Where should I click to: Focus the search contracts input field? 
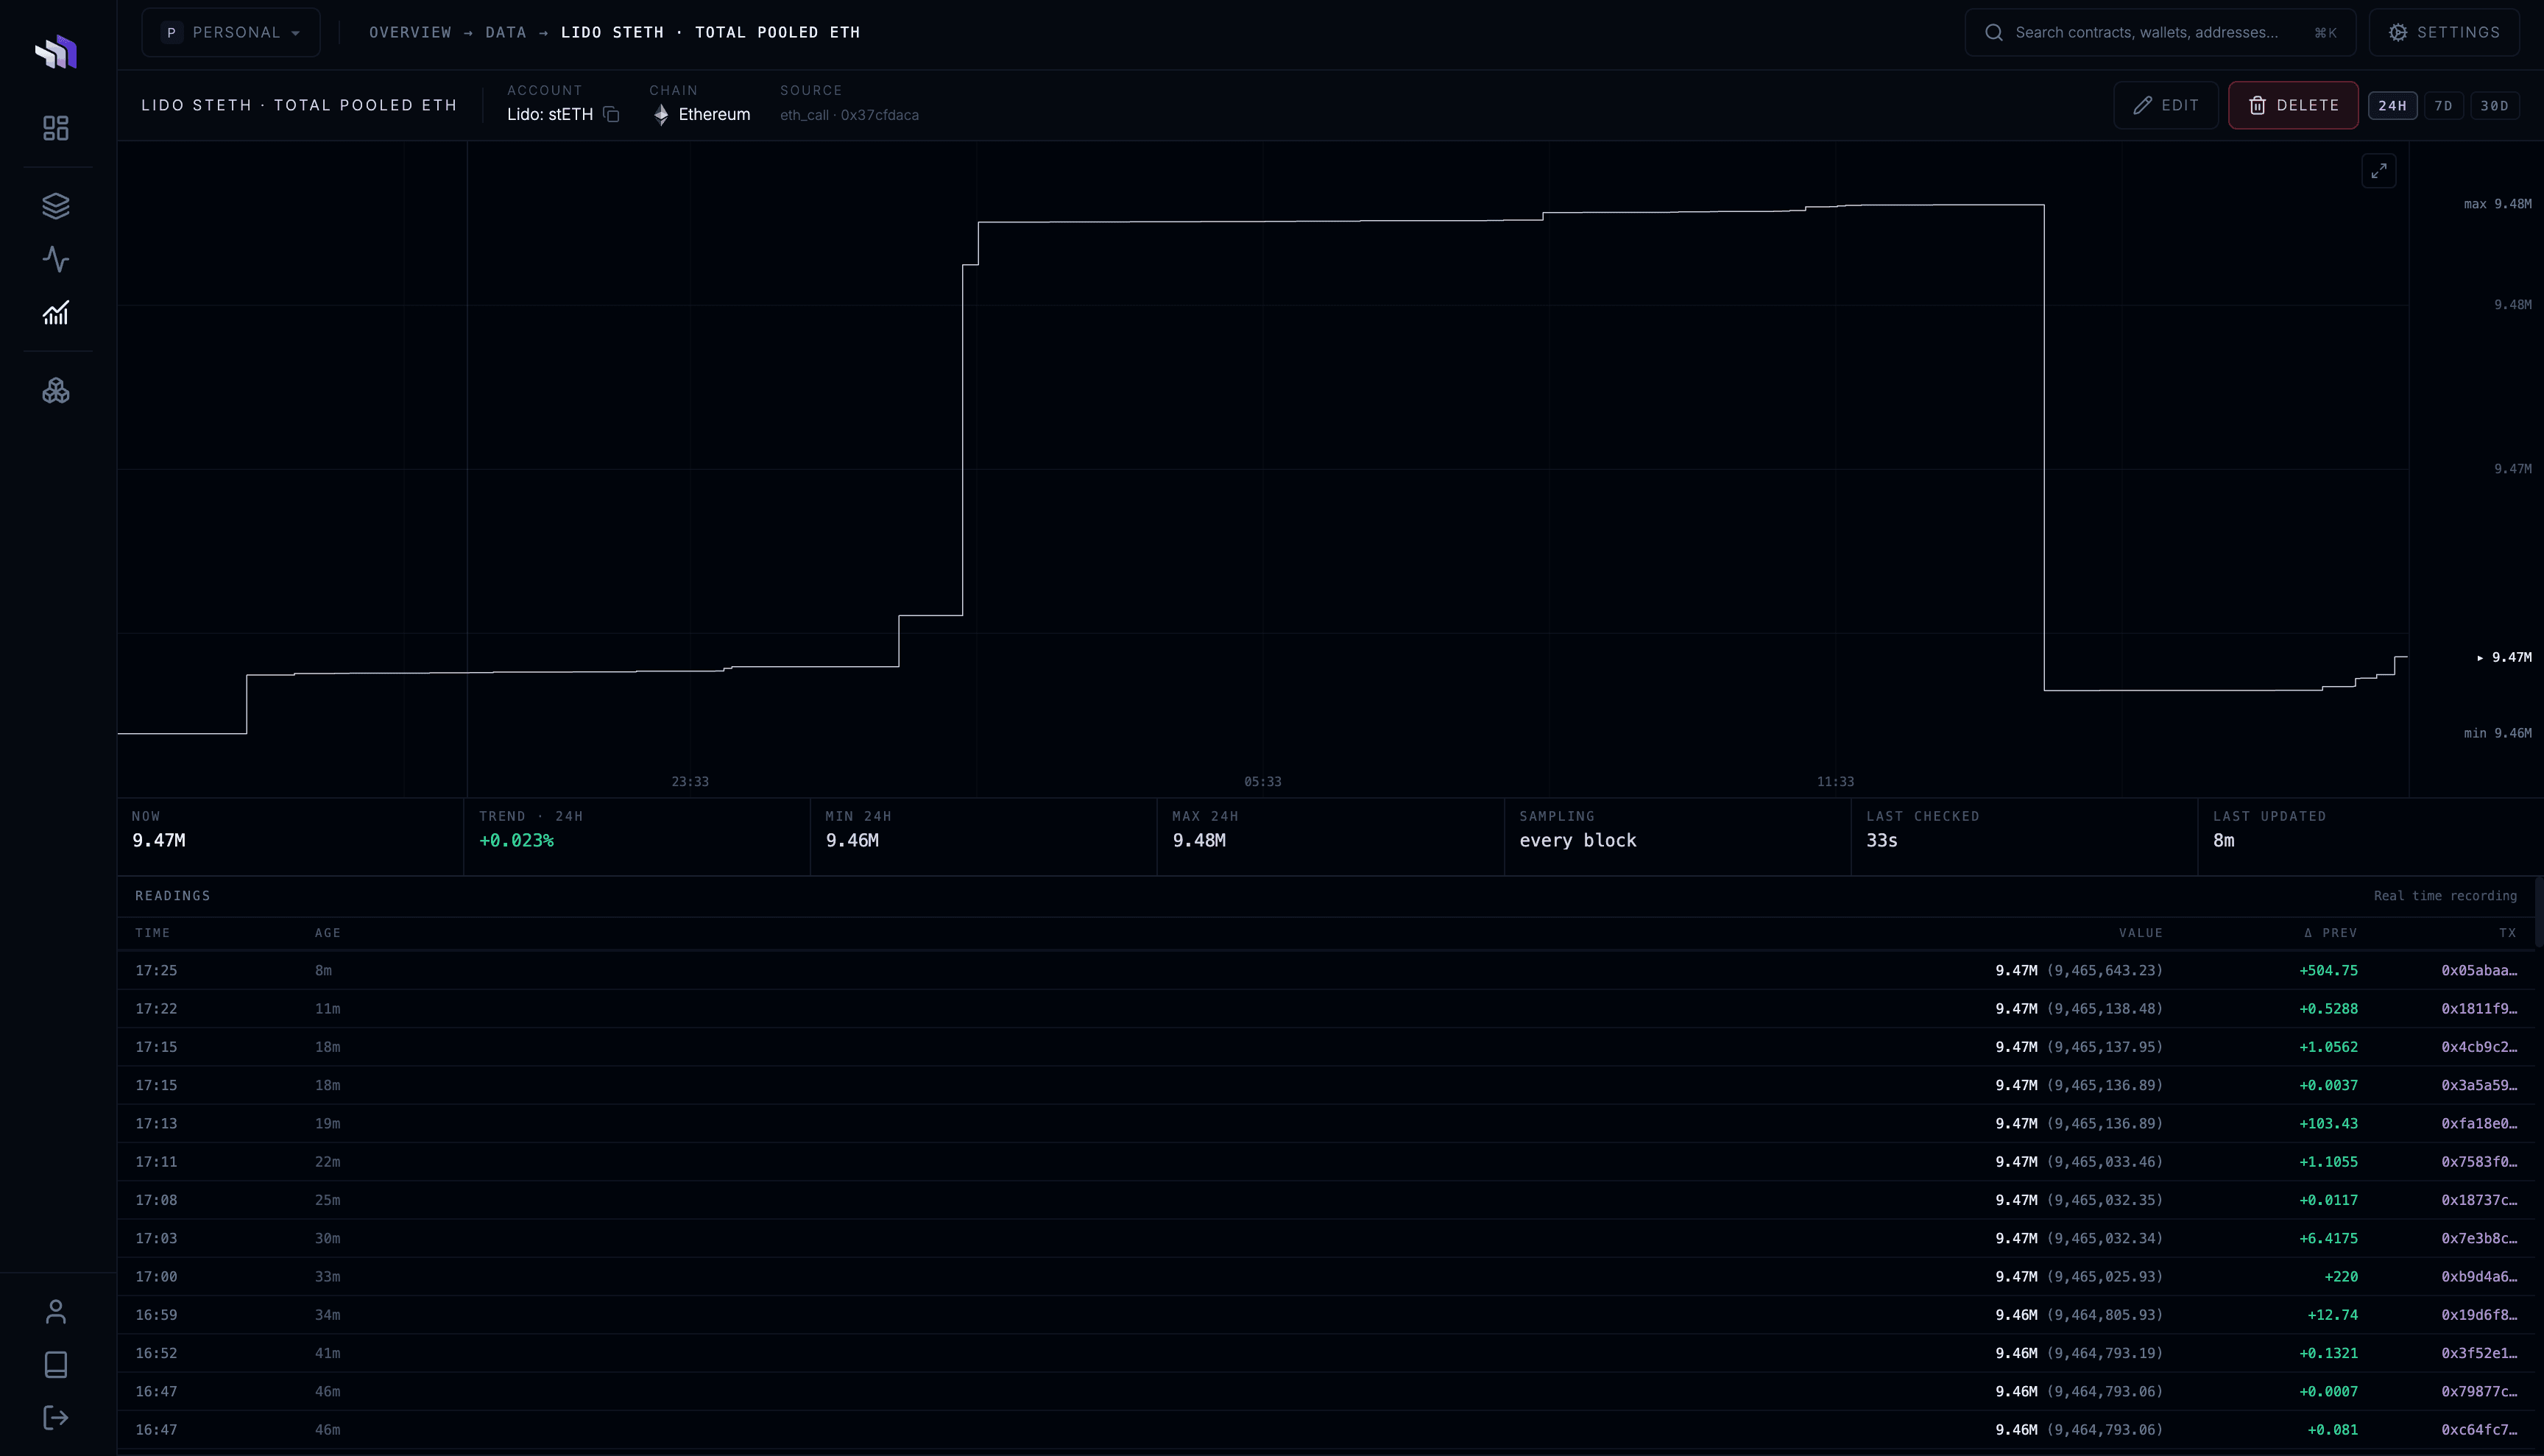pyautogui.click(x=2160, y=33)
